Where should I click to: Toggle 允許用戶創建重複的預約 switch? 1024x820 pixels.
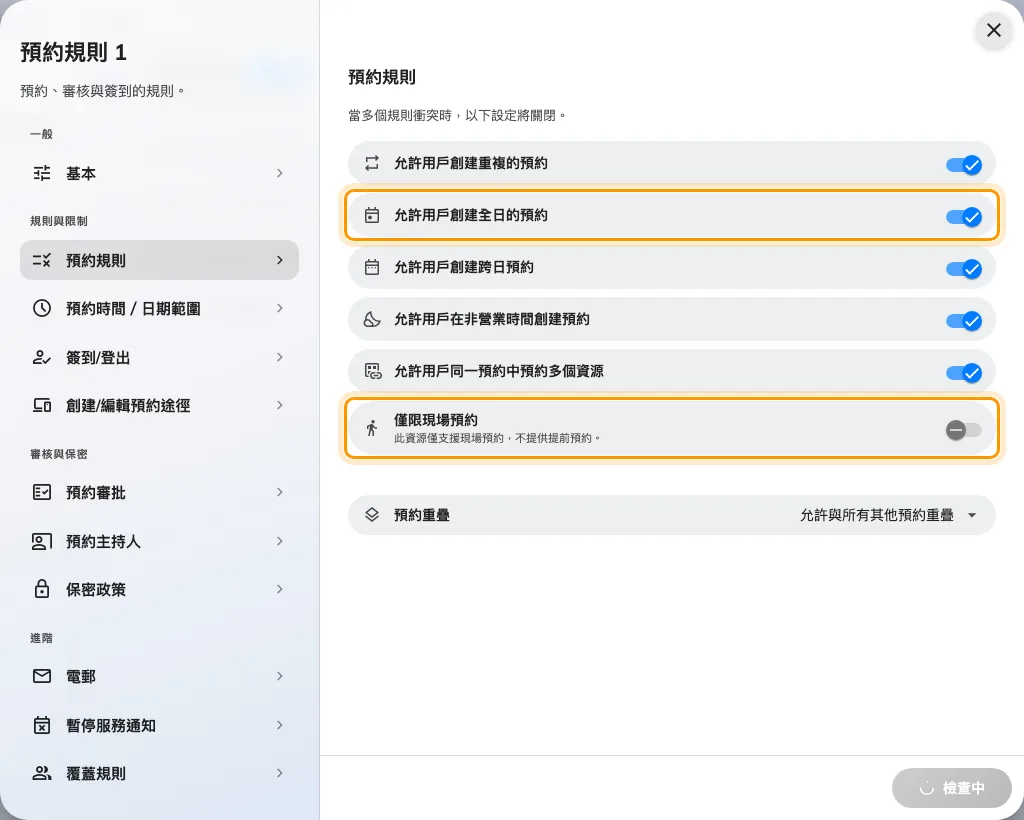coord(964,165)
